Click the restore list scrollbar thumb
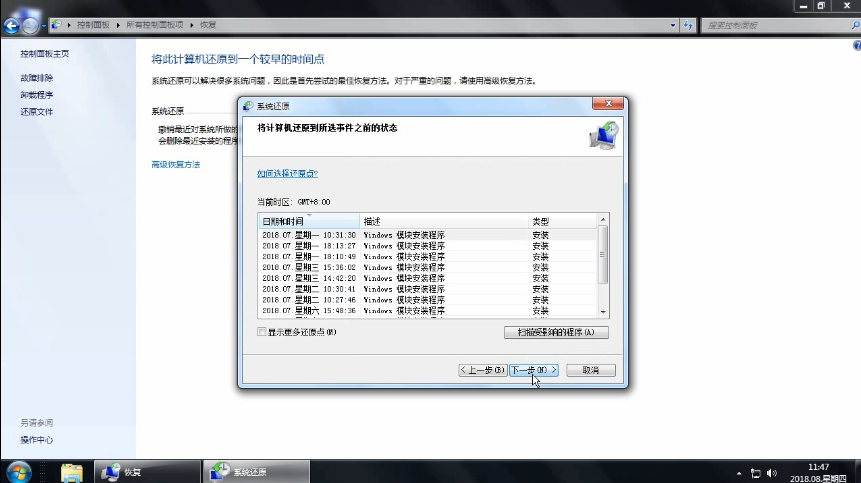 [603, 254]
